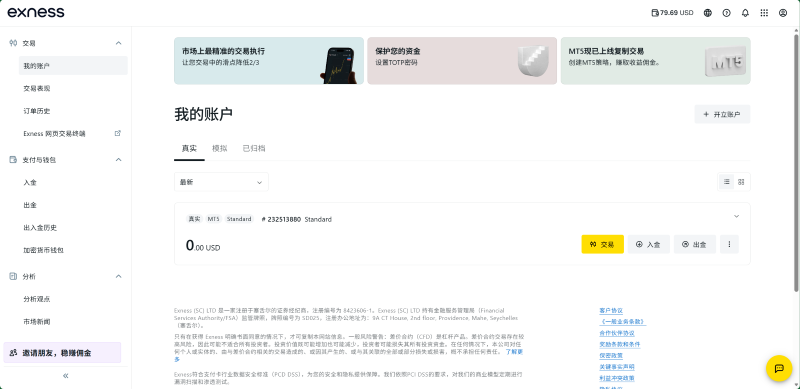Click the account 入金 button
This screenshot has width=800, height=389.
(x=648, y=245)
